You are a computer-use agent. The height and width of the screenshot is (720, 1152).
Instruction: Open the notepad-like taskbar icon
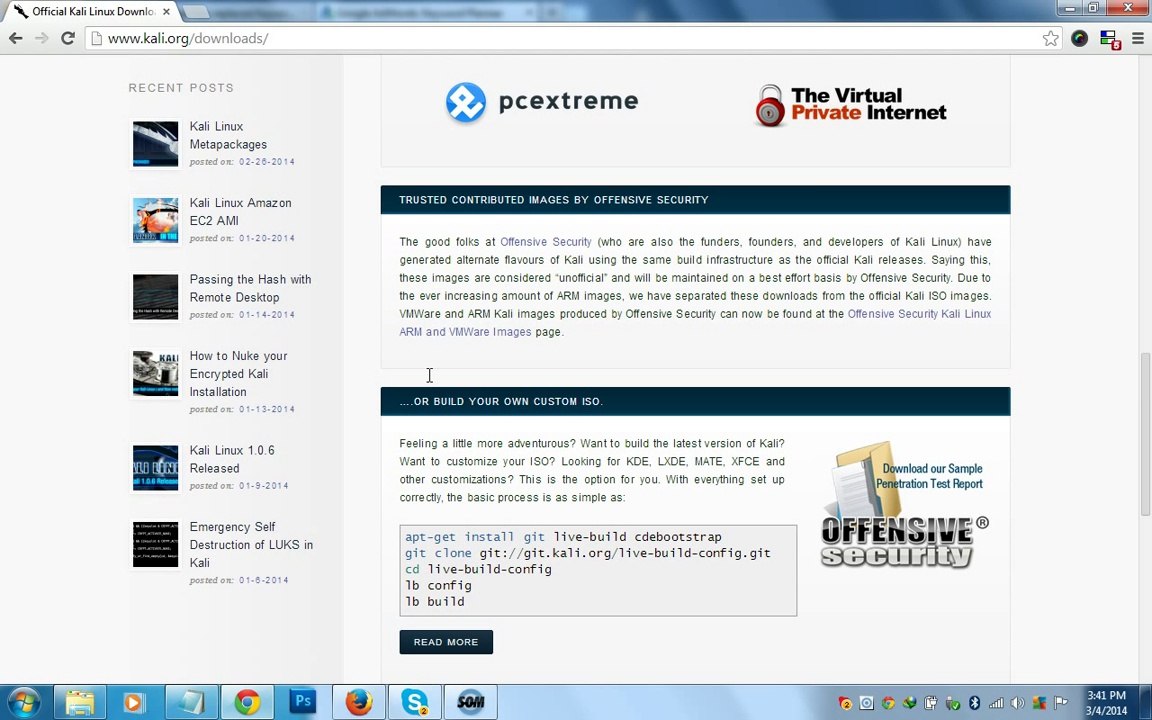[190, 702]
